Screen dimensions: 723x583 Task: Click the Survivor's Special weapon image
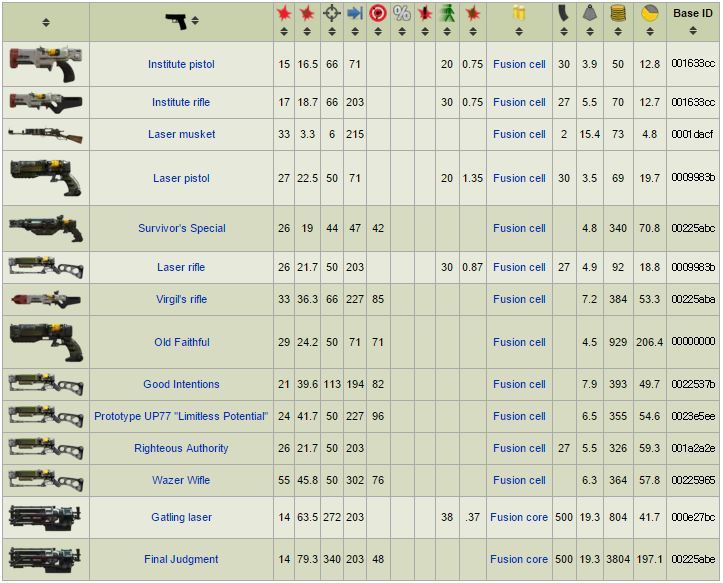click(46, 228)
